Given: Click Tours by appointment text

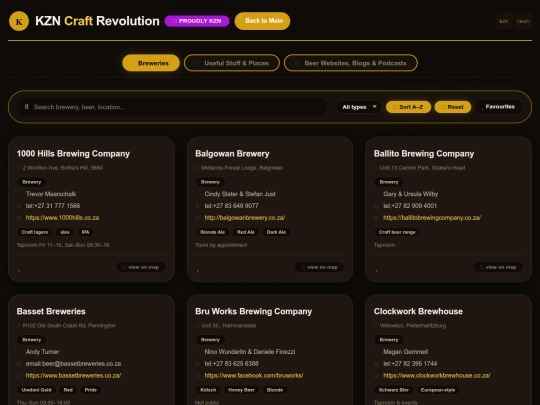Looking at the screenshot, I should coord(221,245).
